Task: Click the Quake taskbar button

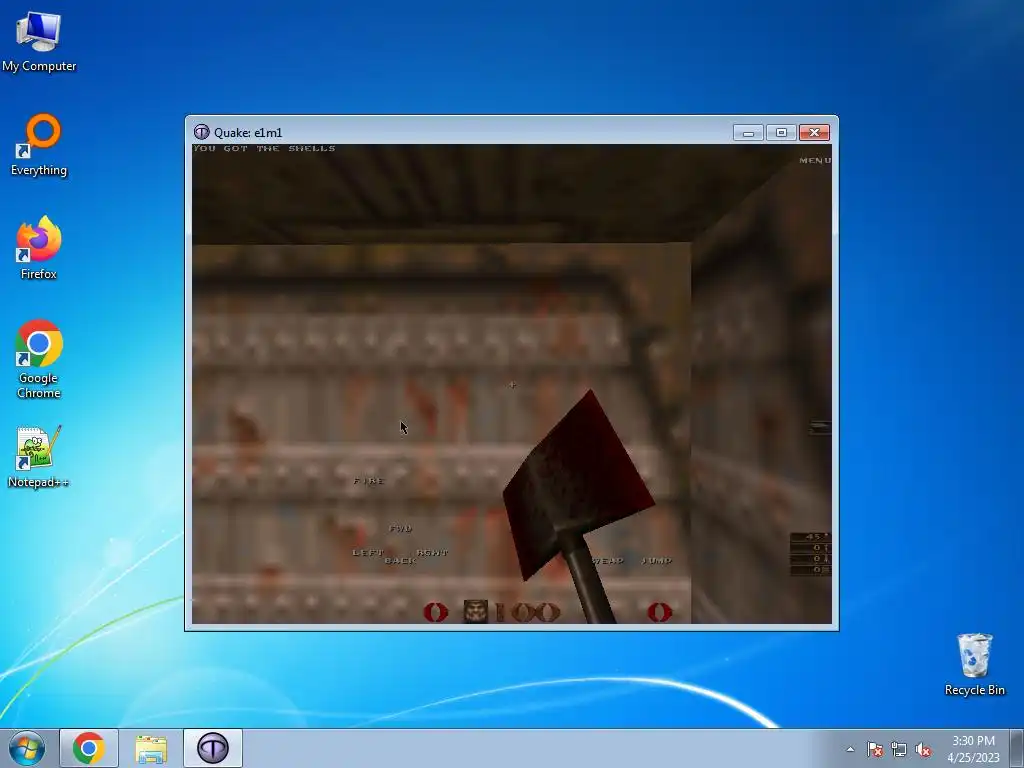Action: coord(213,748)
